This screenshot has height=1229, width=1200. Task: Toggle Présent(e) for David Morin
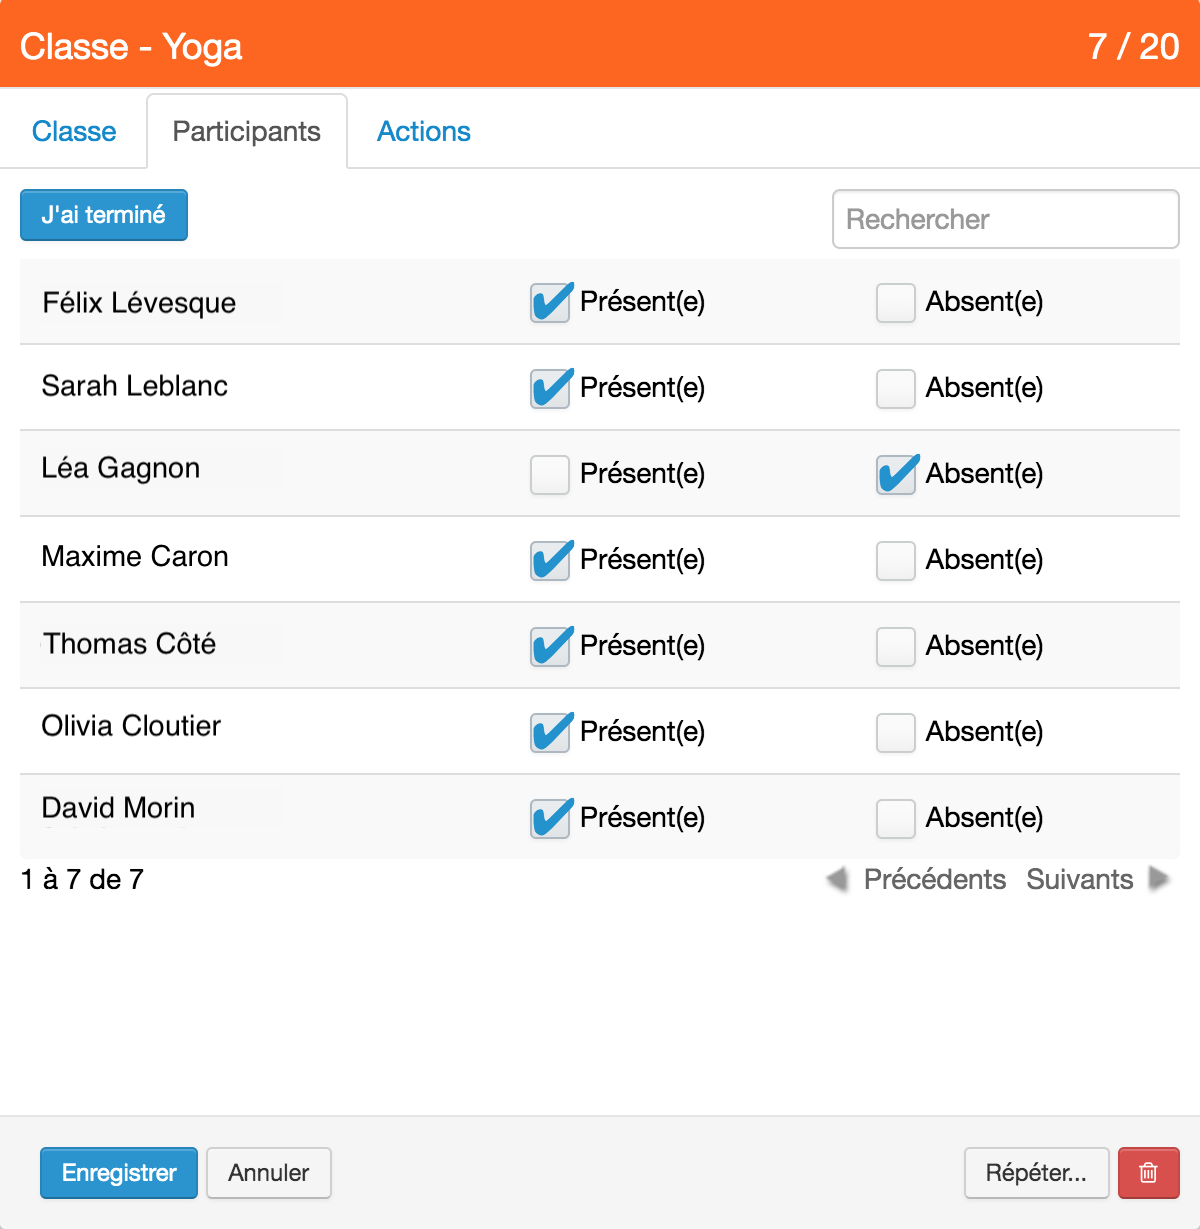click(550, 819)
